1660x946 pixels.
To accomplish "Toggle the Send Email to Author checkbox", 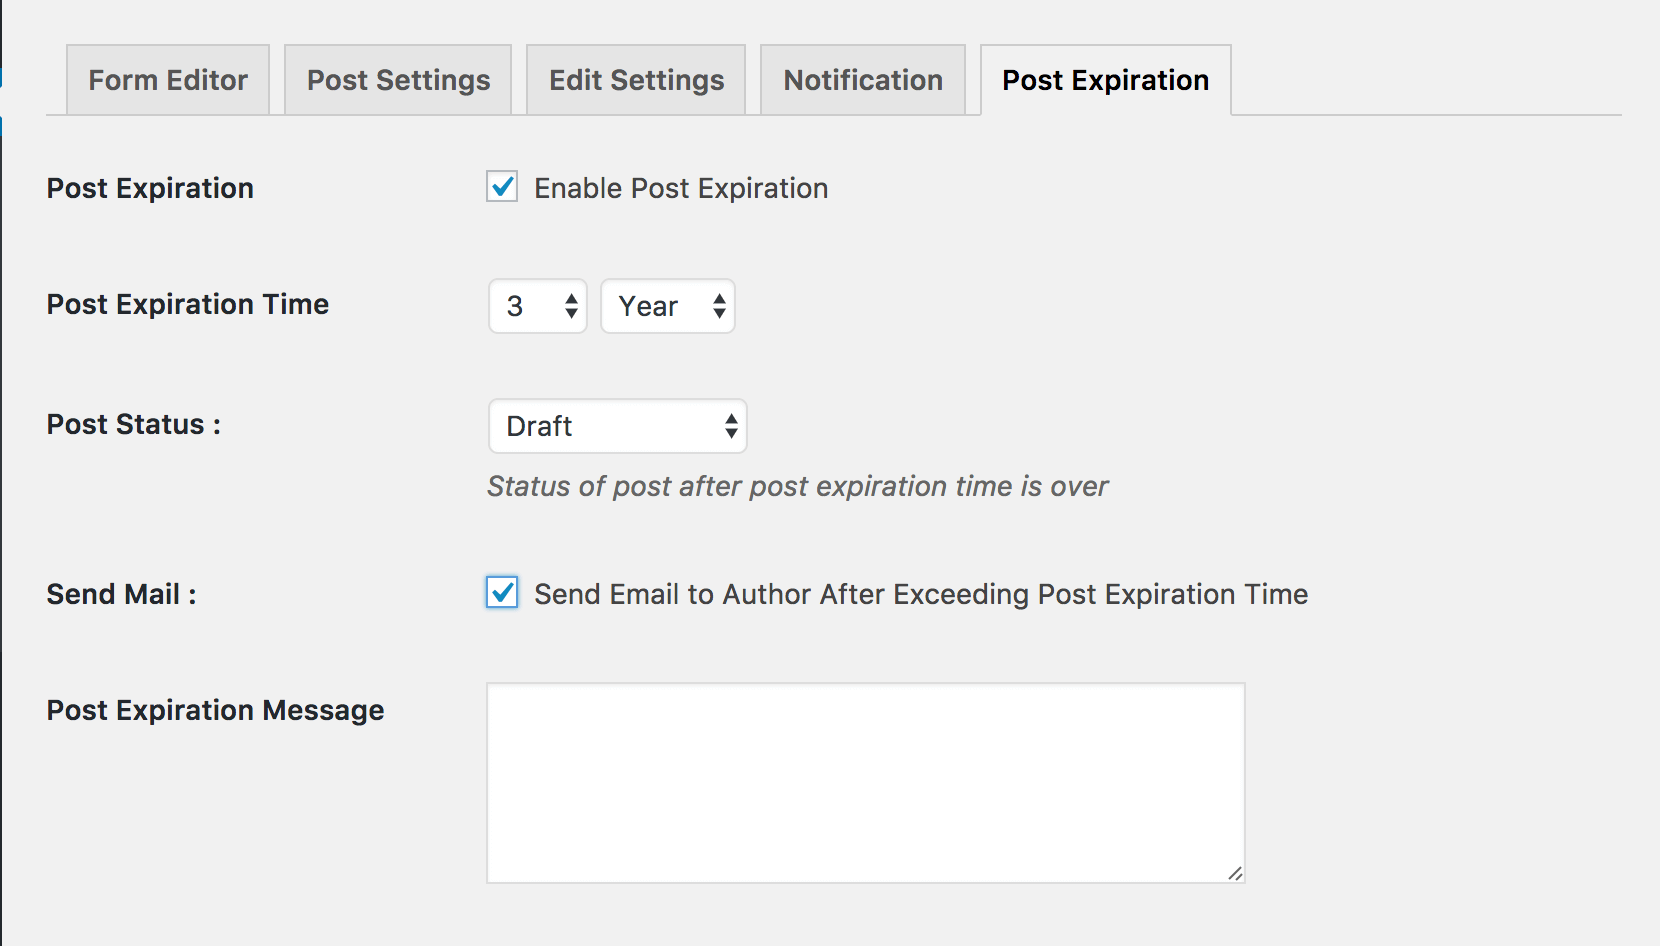I will pyautogui.click(x=502, y=593).
